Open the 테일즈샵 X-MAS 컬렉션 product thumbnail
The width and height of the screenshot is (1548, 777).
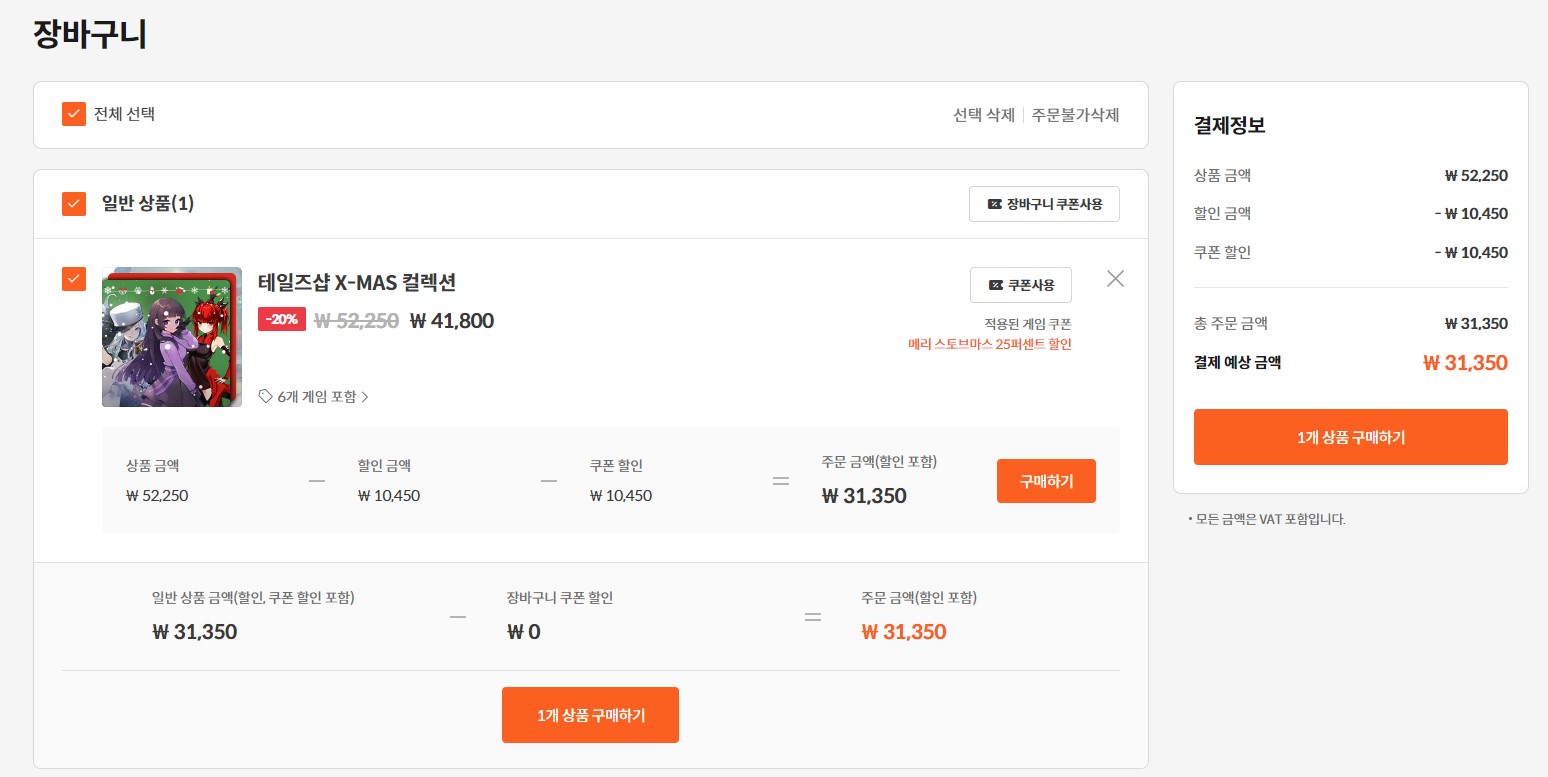pos(172,337)
